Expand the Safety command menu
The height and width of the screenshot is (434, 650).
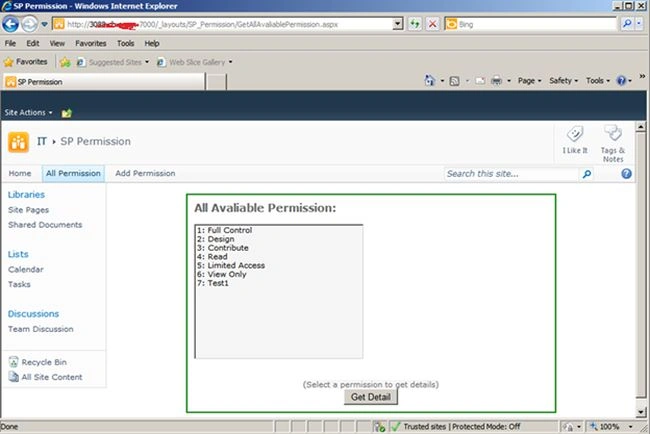563,81
